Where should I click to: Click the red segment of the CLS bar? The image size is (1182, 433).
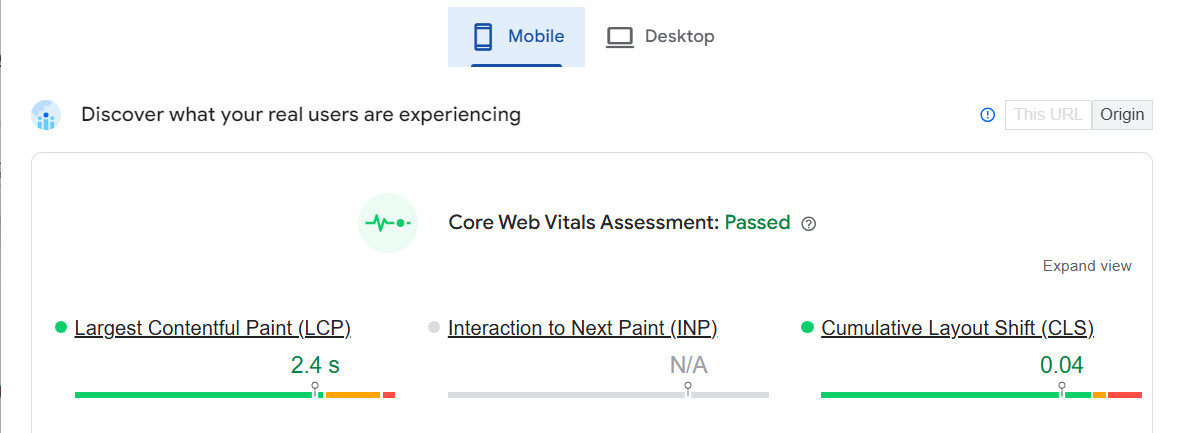tap(1125, 395)
